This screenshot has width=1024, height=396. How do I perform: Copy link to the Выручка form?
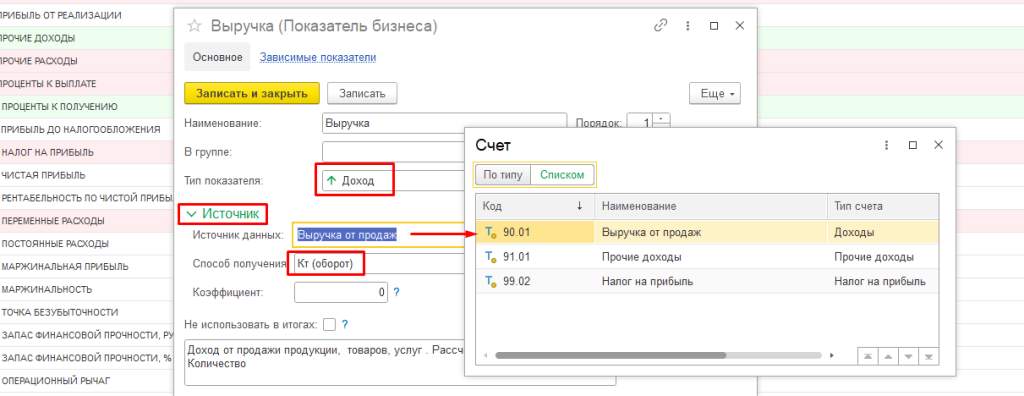click(661, 26)
